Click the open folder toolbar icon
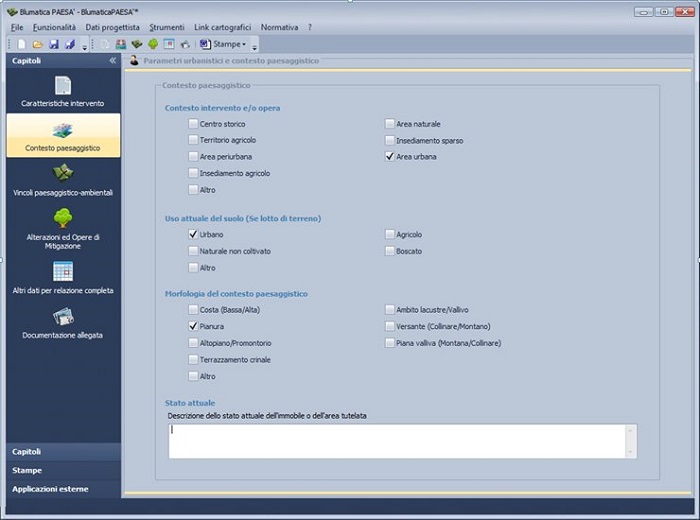 [x=37, y=45]
